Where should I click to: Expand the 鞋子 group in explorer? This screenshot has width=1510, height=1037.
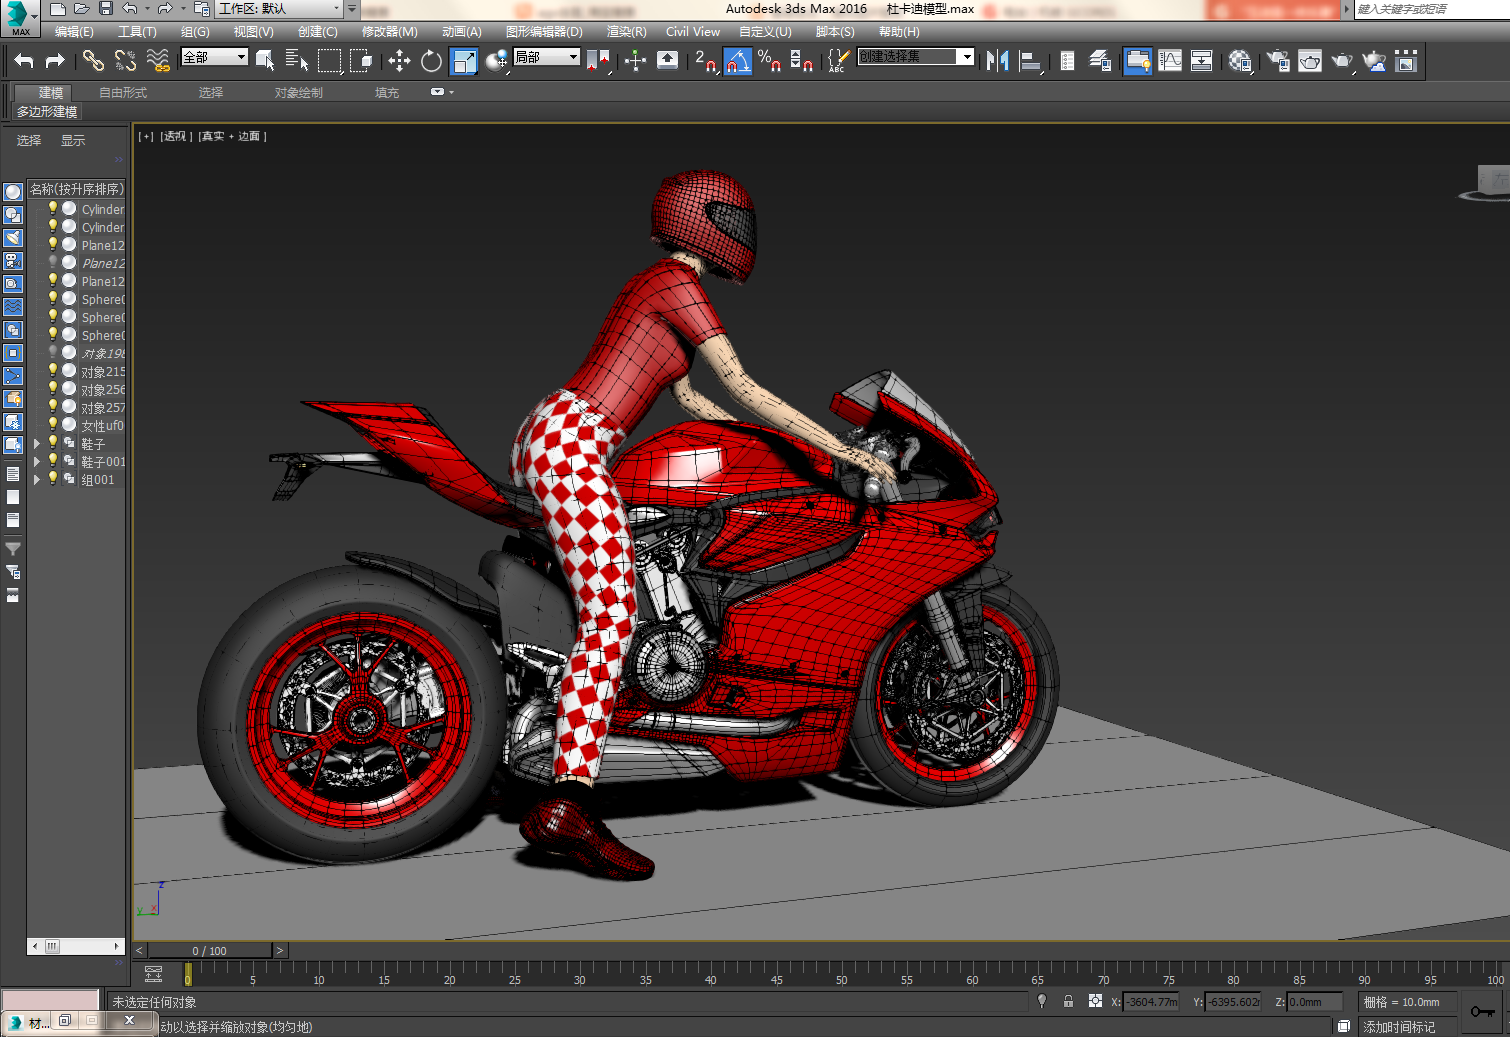tap(37, 443)
